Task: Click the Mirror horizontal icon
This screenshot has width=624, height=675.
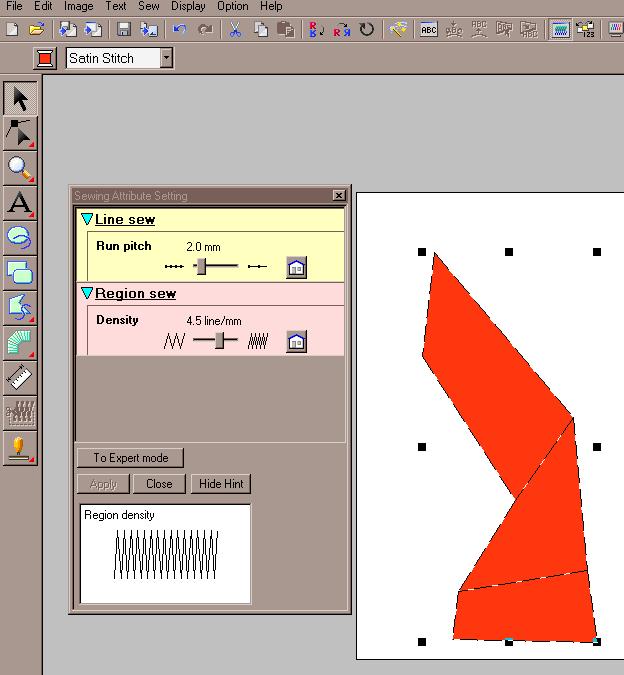Action: pos(342,30)
